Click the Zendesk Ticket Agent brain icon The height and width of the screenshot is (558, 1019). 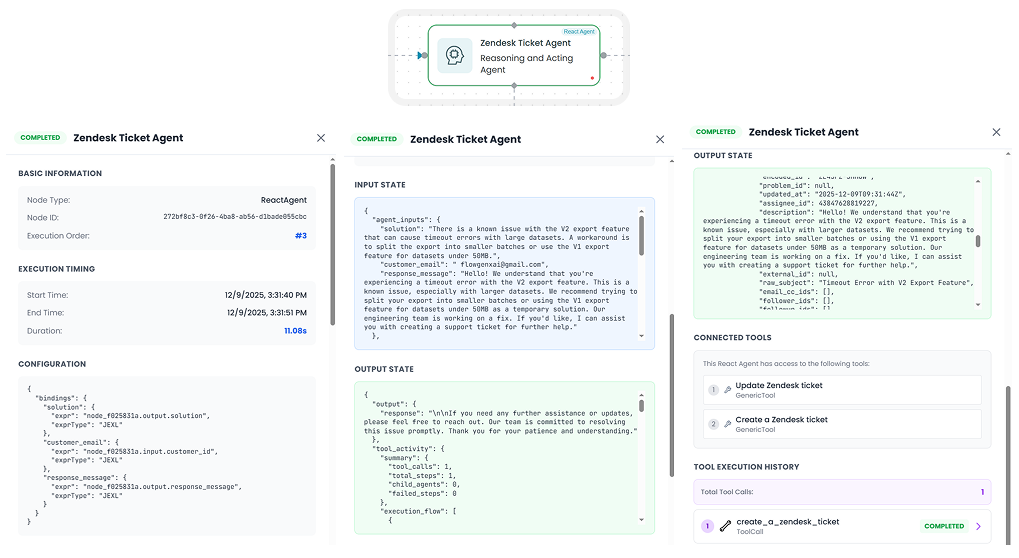(x=455, y=56)
